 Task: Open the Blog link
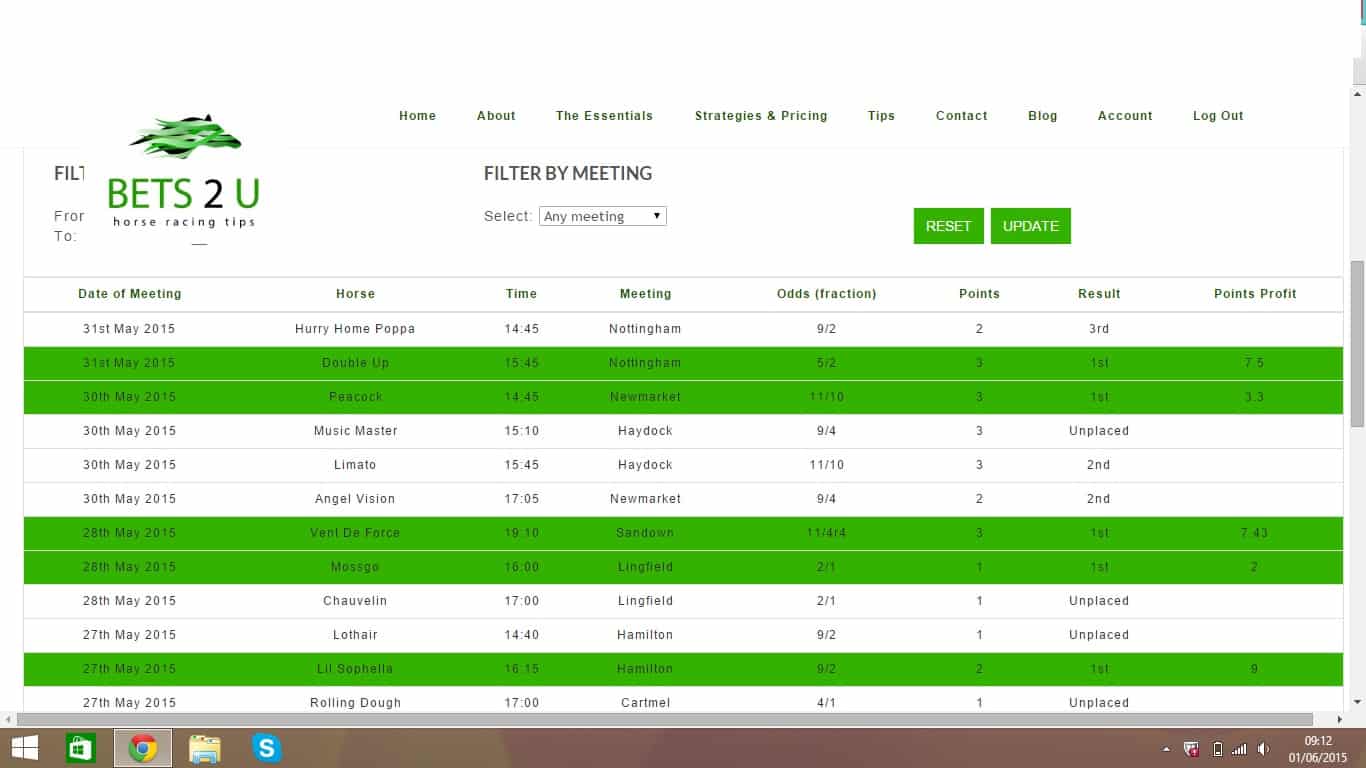1043,116
